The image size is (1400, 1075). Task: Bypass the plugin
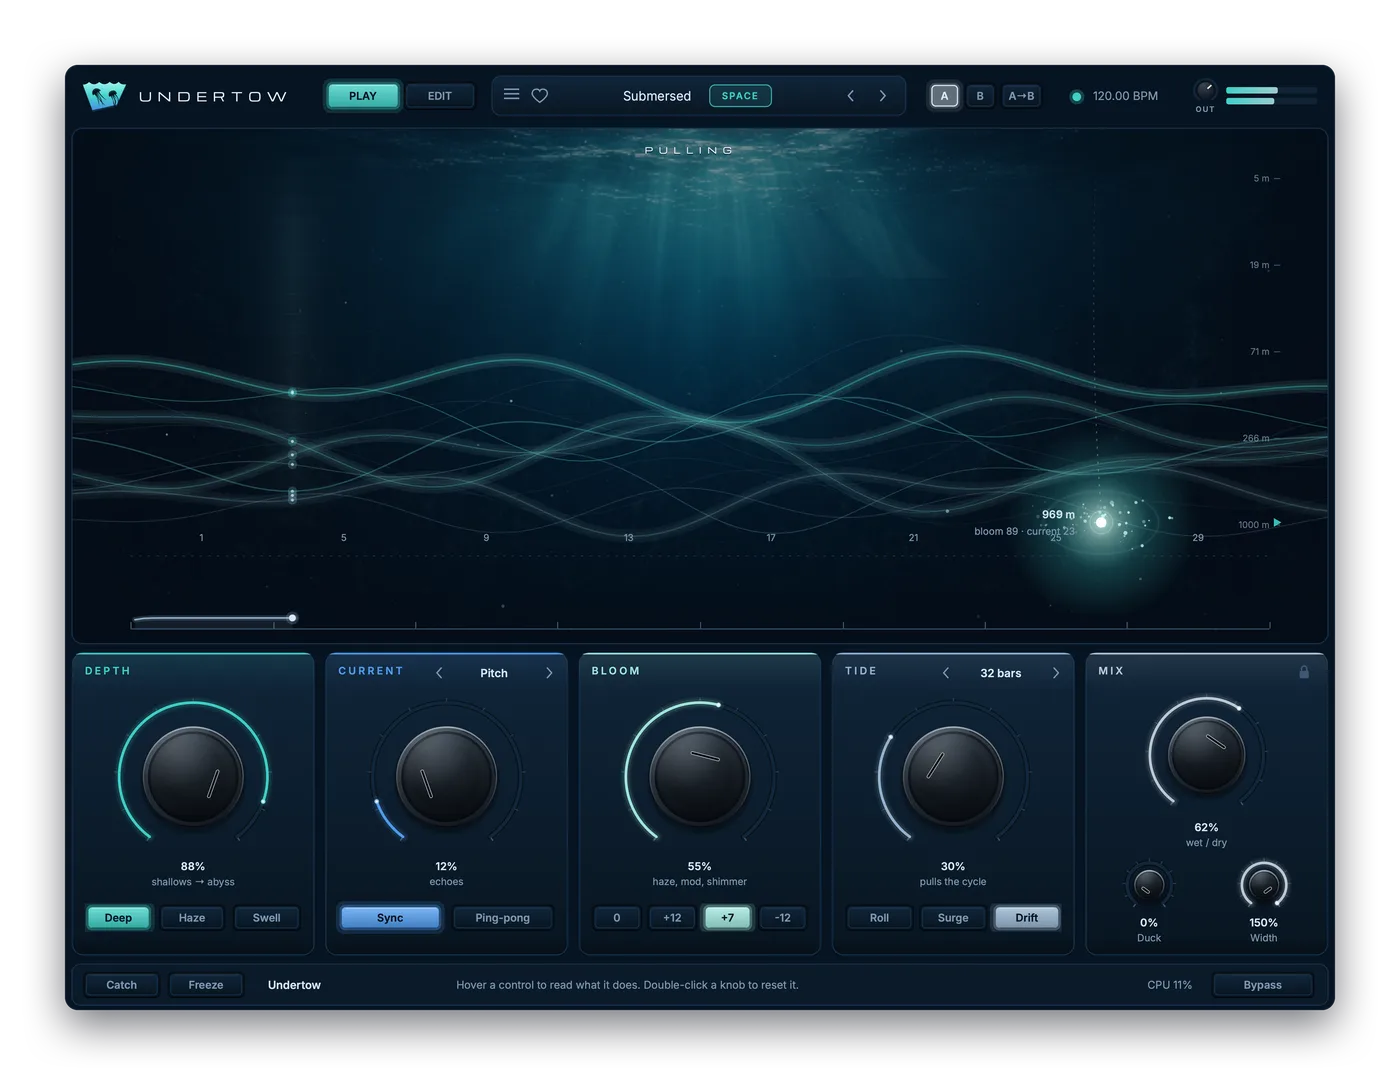point(1262,985)
